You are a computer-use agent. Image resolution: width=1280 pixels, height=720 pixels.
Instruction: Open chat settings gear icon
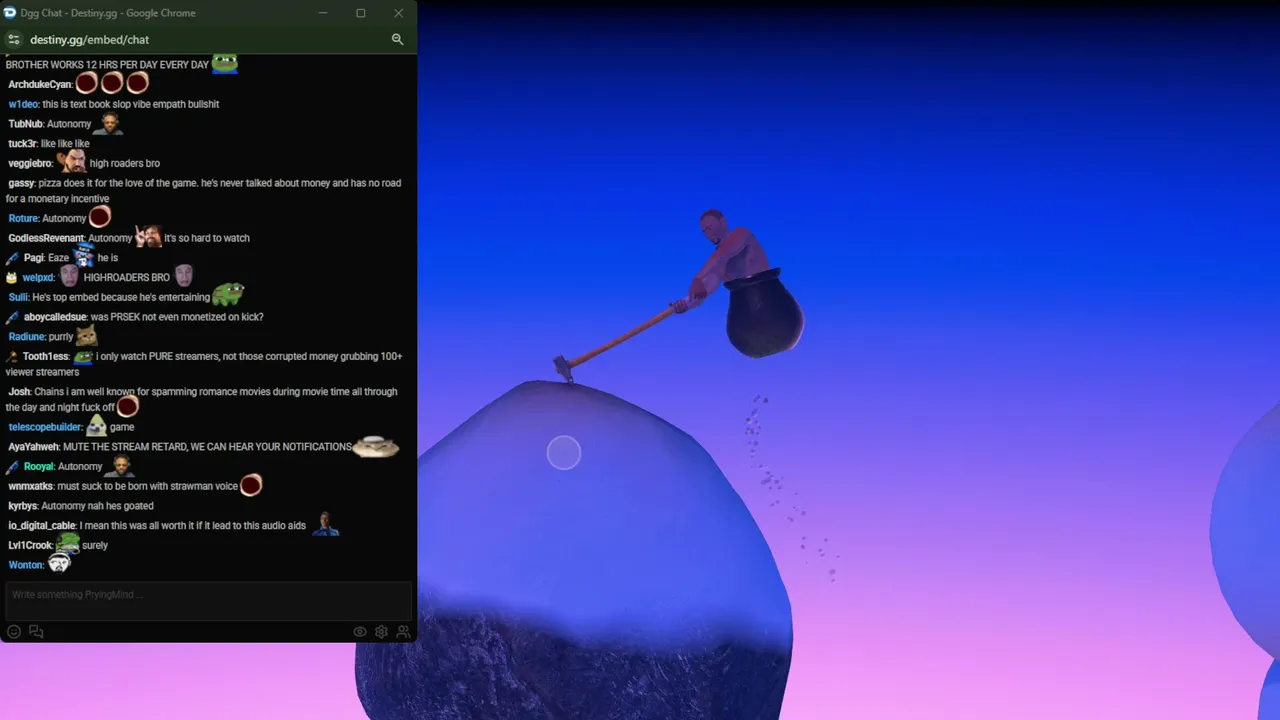[x=381, y=632]
